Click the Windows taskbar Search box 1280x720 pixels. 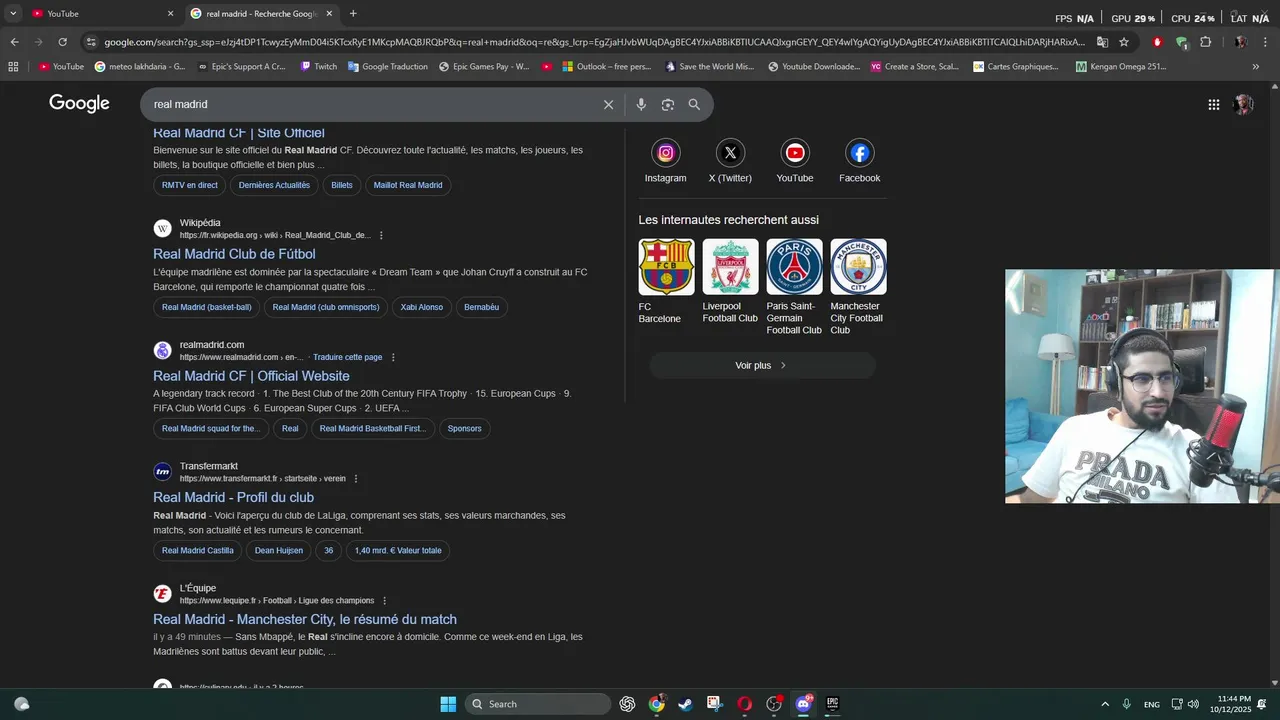click(x=538, y=704)
